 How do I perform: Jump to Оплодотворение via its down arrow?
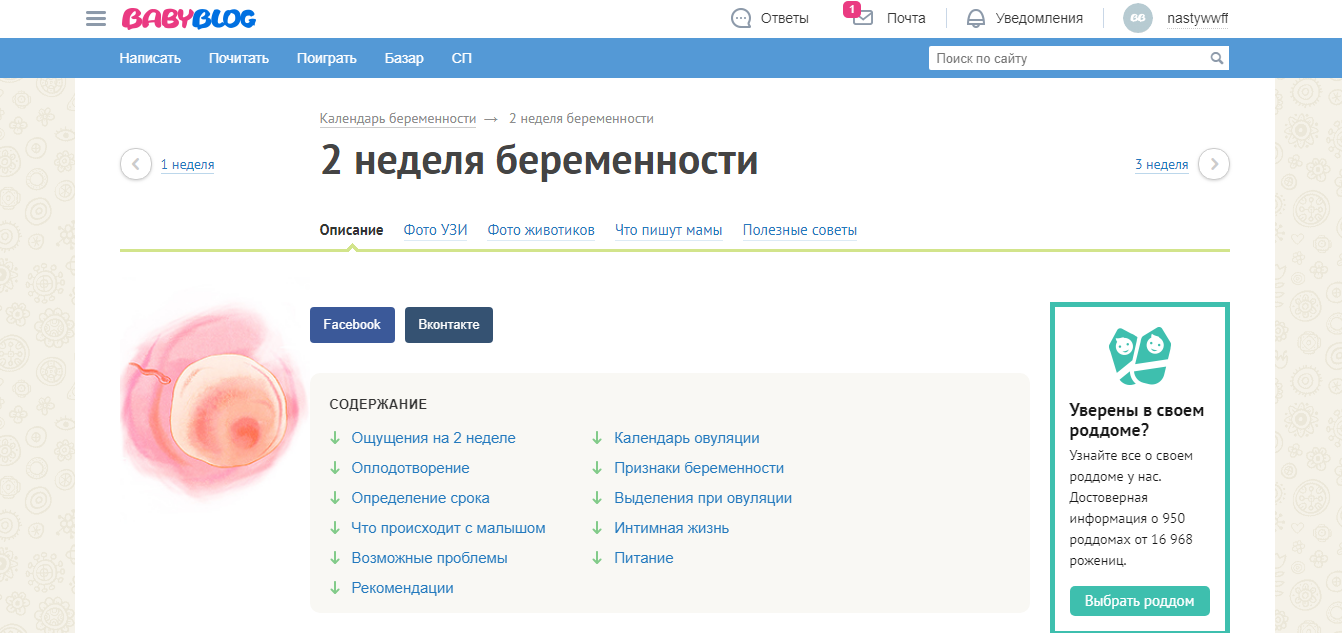[335, 467]
